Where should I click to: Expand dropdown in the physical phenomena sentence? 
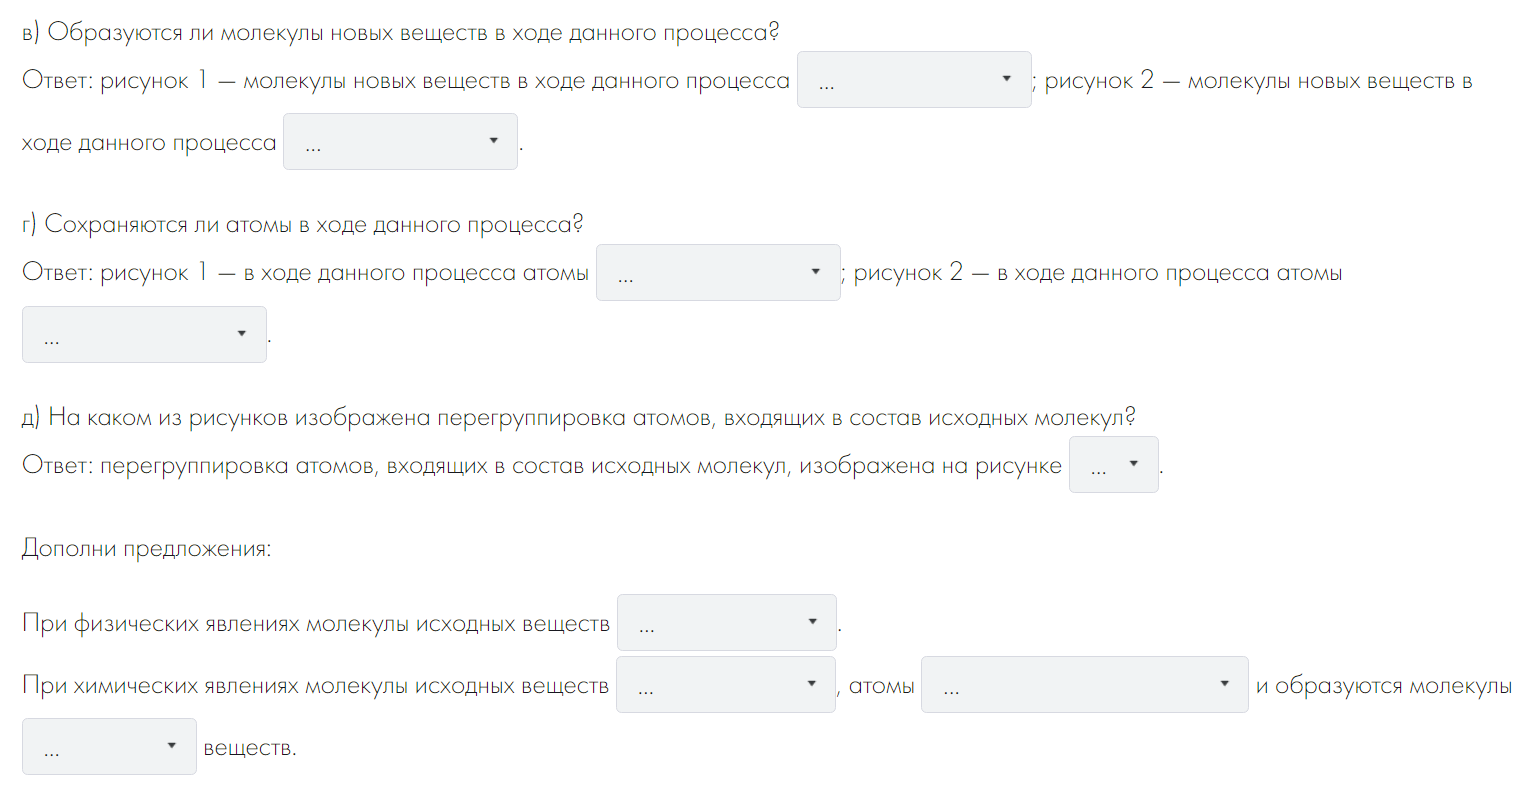726,623
